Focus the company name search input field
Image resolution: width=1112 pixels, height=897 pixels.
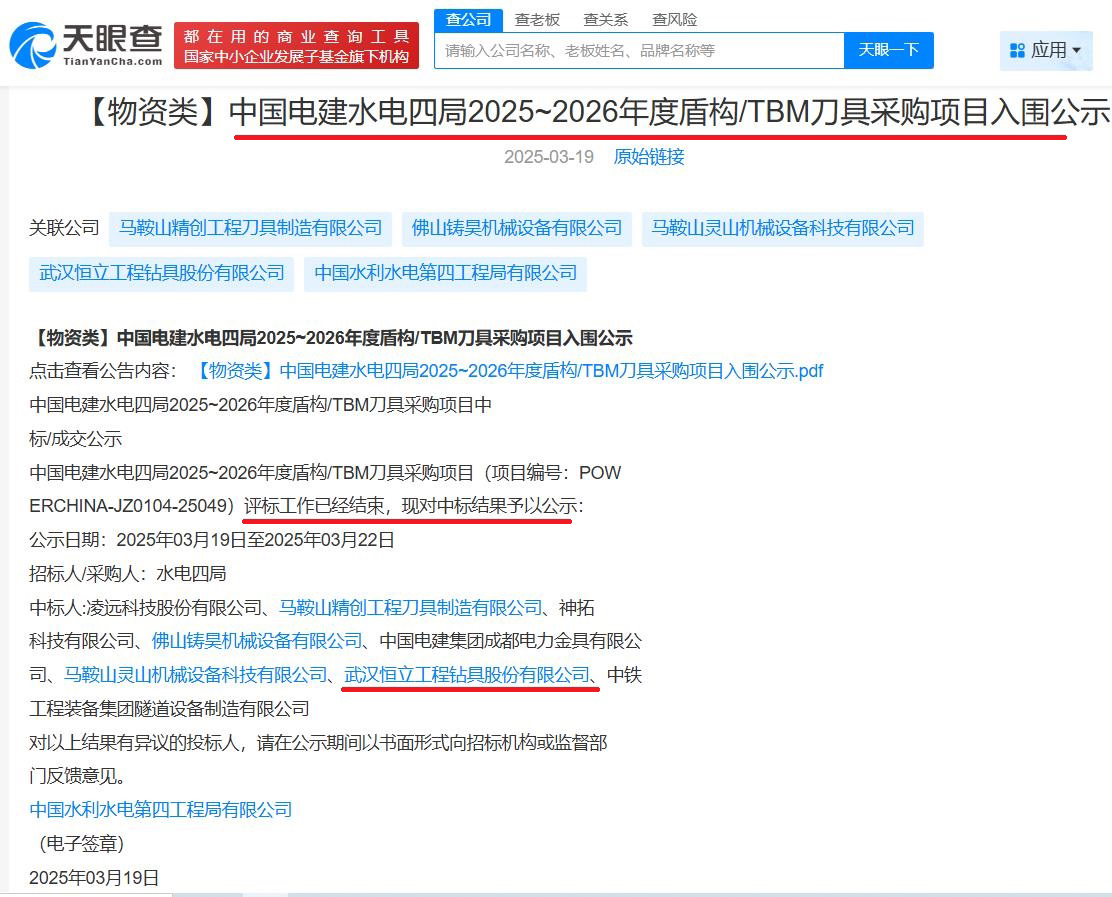click(x=639, y=50)
